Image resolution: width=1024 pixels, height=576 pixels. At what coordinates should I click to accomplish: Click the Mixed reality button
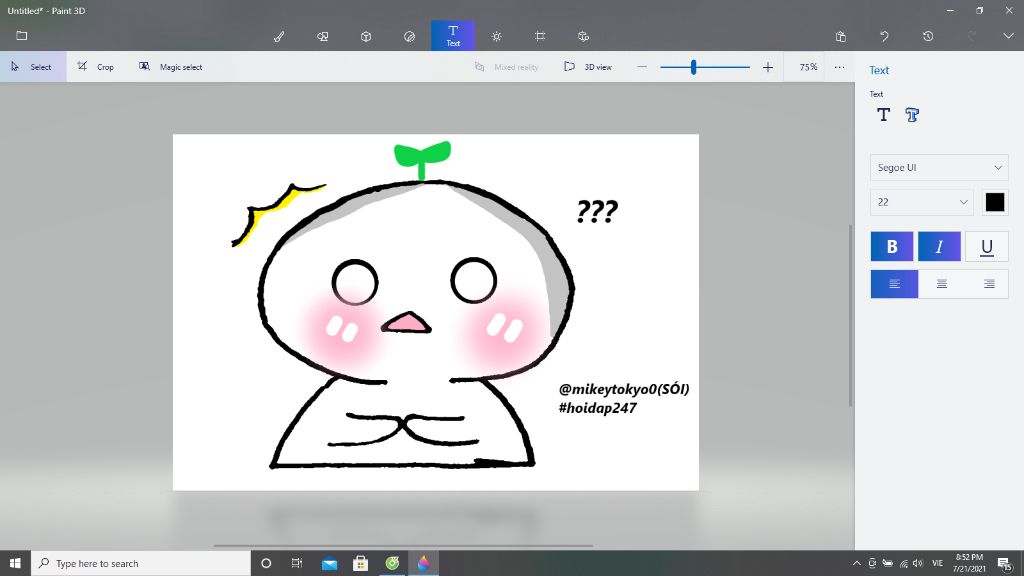(x=506, y=67)
